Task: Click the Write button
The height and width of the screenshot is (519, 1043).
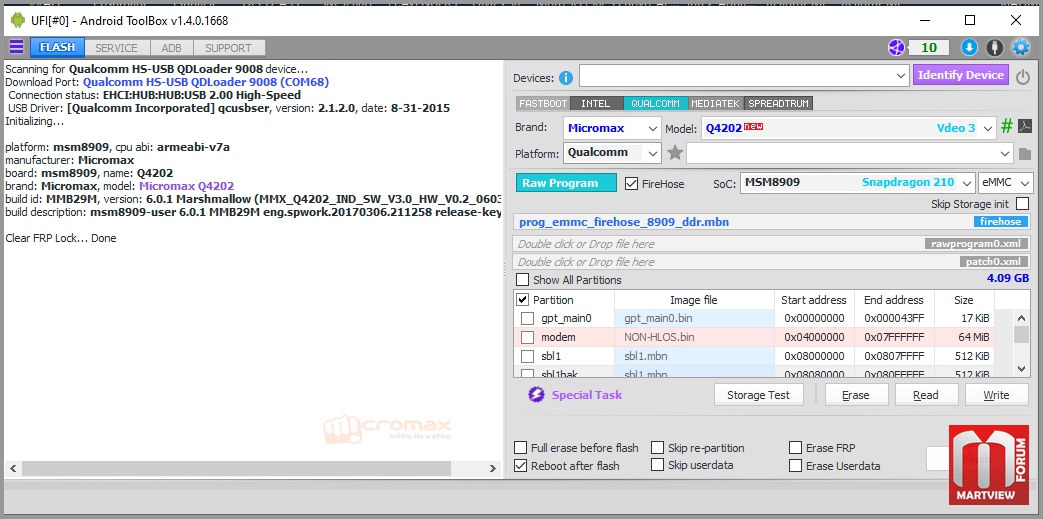Action: pyautogui.click(x=996, y=395)
